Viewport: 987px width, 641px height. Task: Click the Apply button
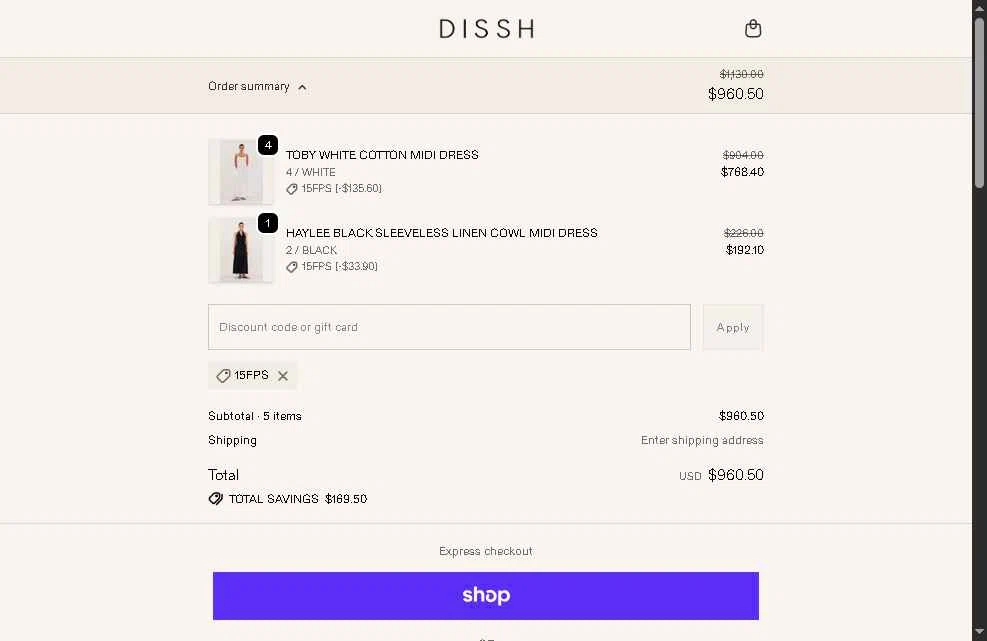click(733, 327)
